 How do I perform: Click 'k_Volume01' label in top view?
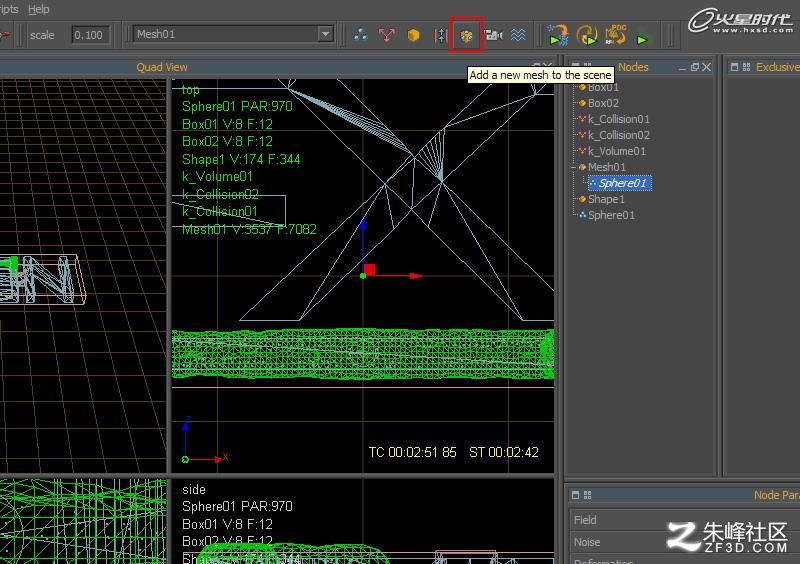click(x=217, y=177)
